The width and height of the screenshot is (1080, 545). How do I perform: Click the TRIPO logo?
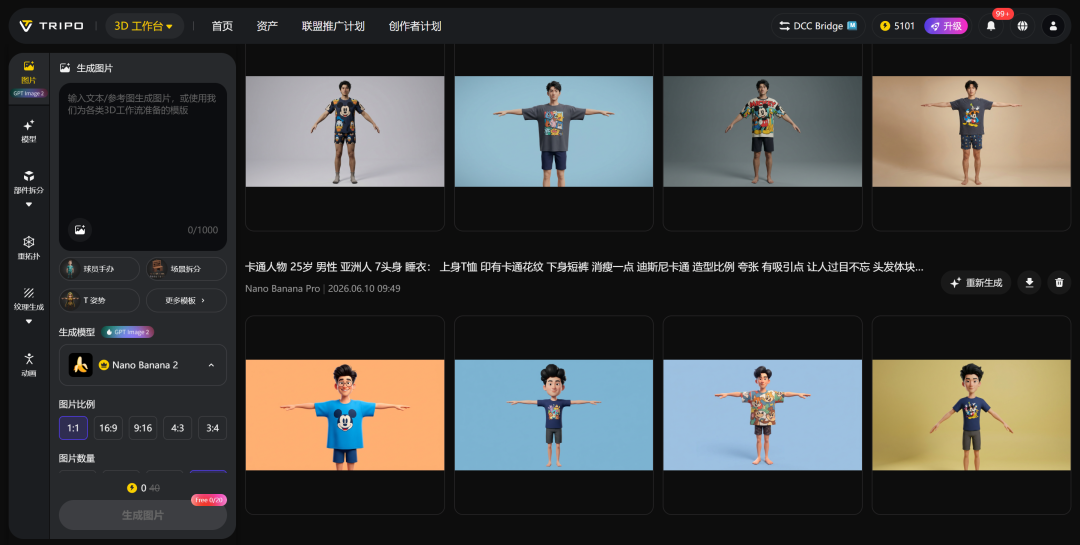51,25
